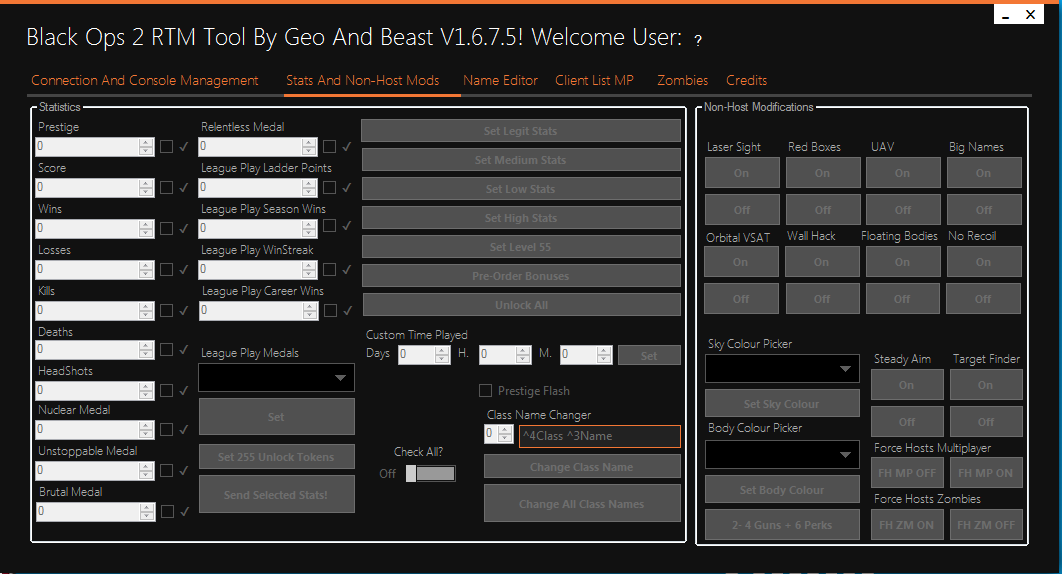1062x574 pixels.
Task: Click the League Play Medals Set button
Action: (x=276, y=417)
